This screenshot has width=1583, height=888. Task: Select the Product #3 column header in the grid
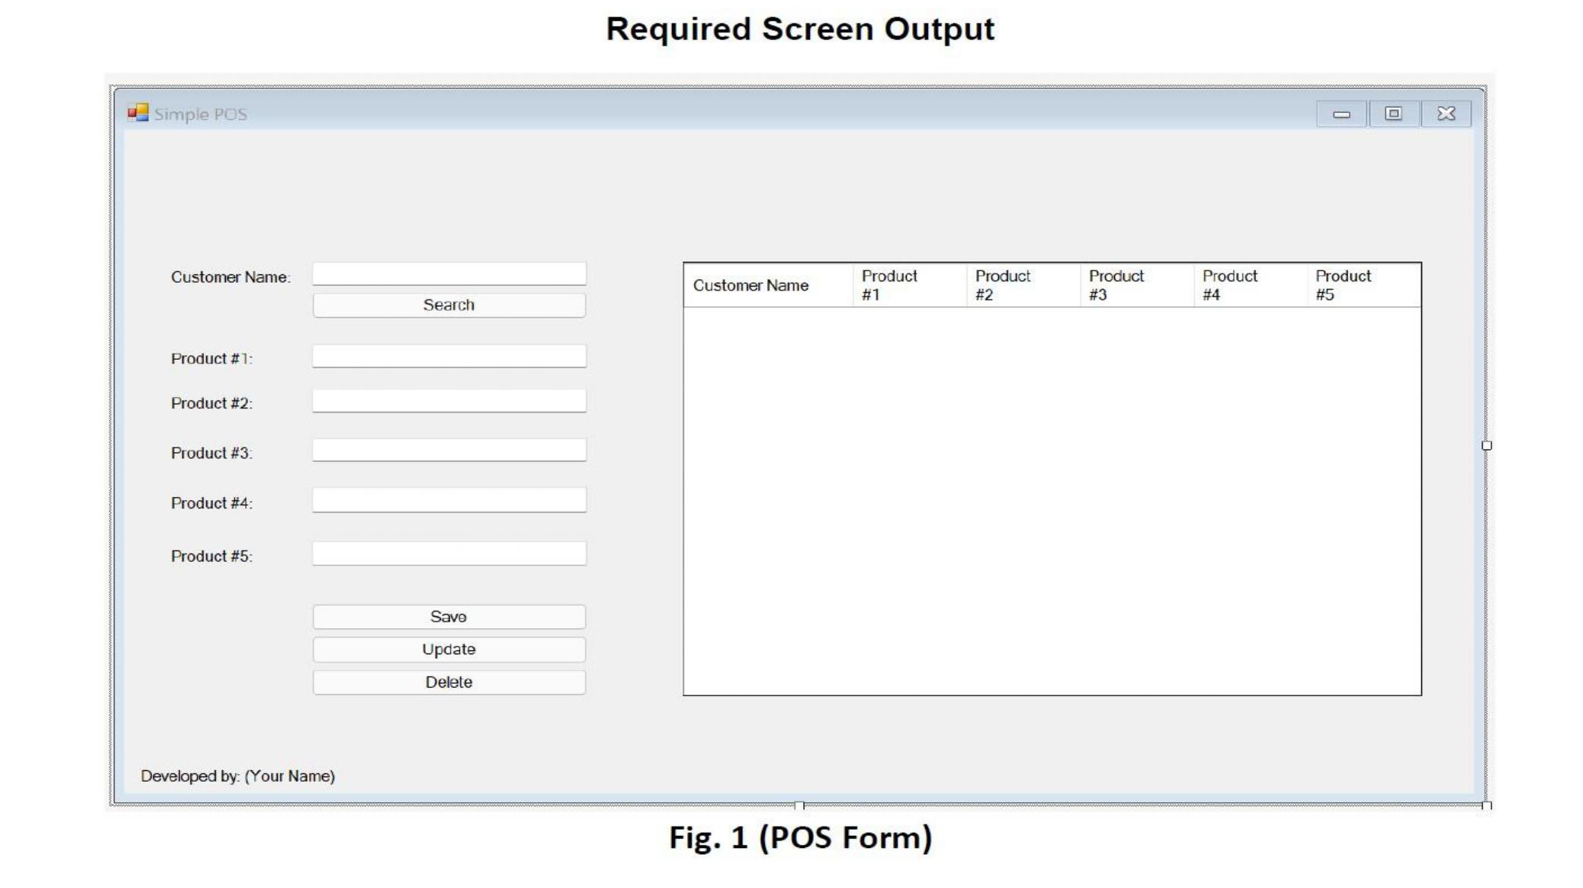click(1137, 285)
